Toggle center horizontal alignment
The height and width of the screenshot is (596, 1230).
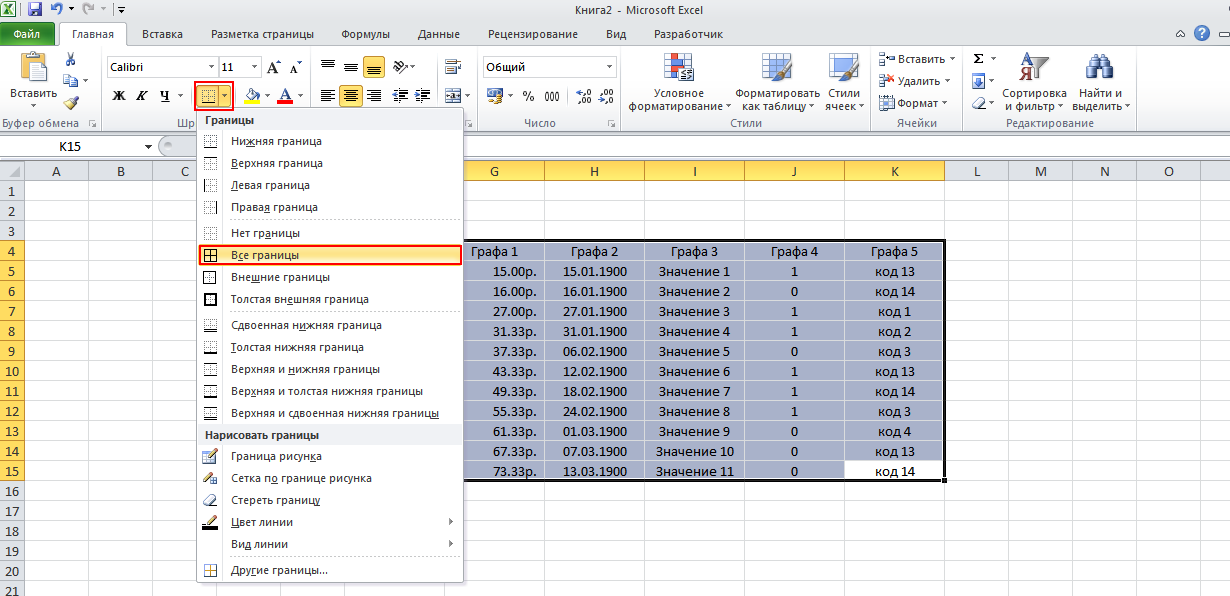[x=350, y=96]
